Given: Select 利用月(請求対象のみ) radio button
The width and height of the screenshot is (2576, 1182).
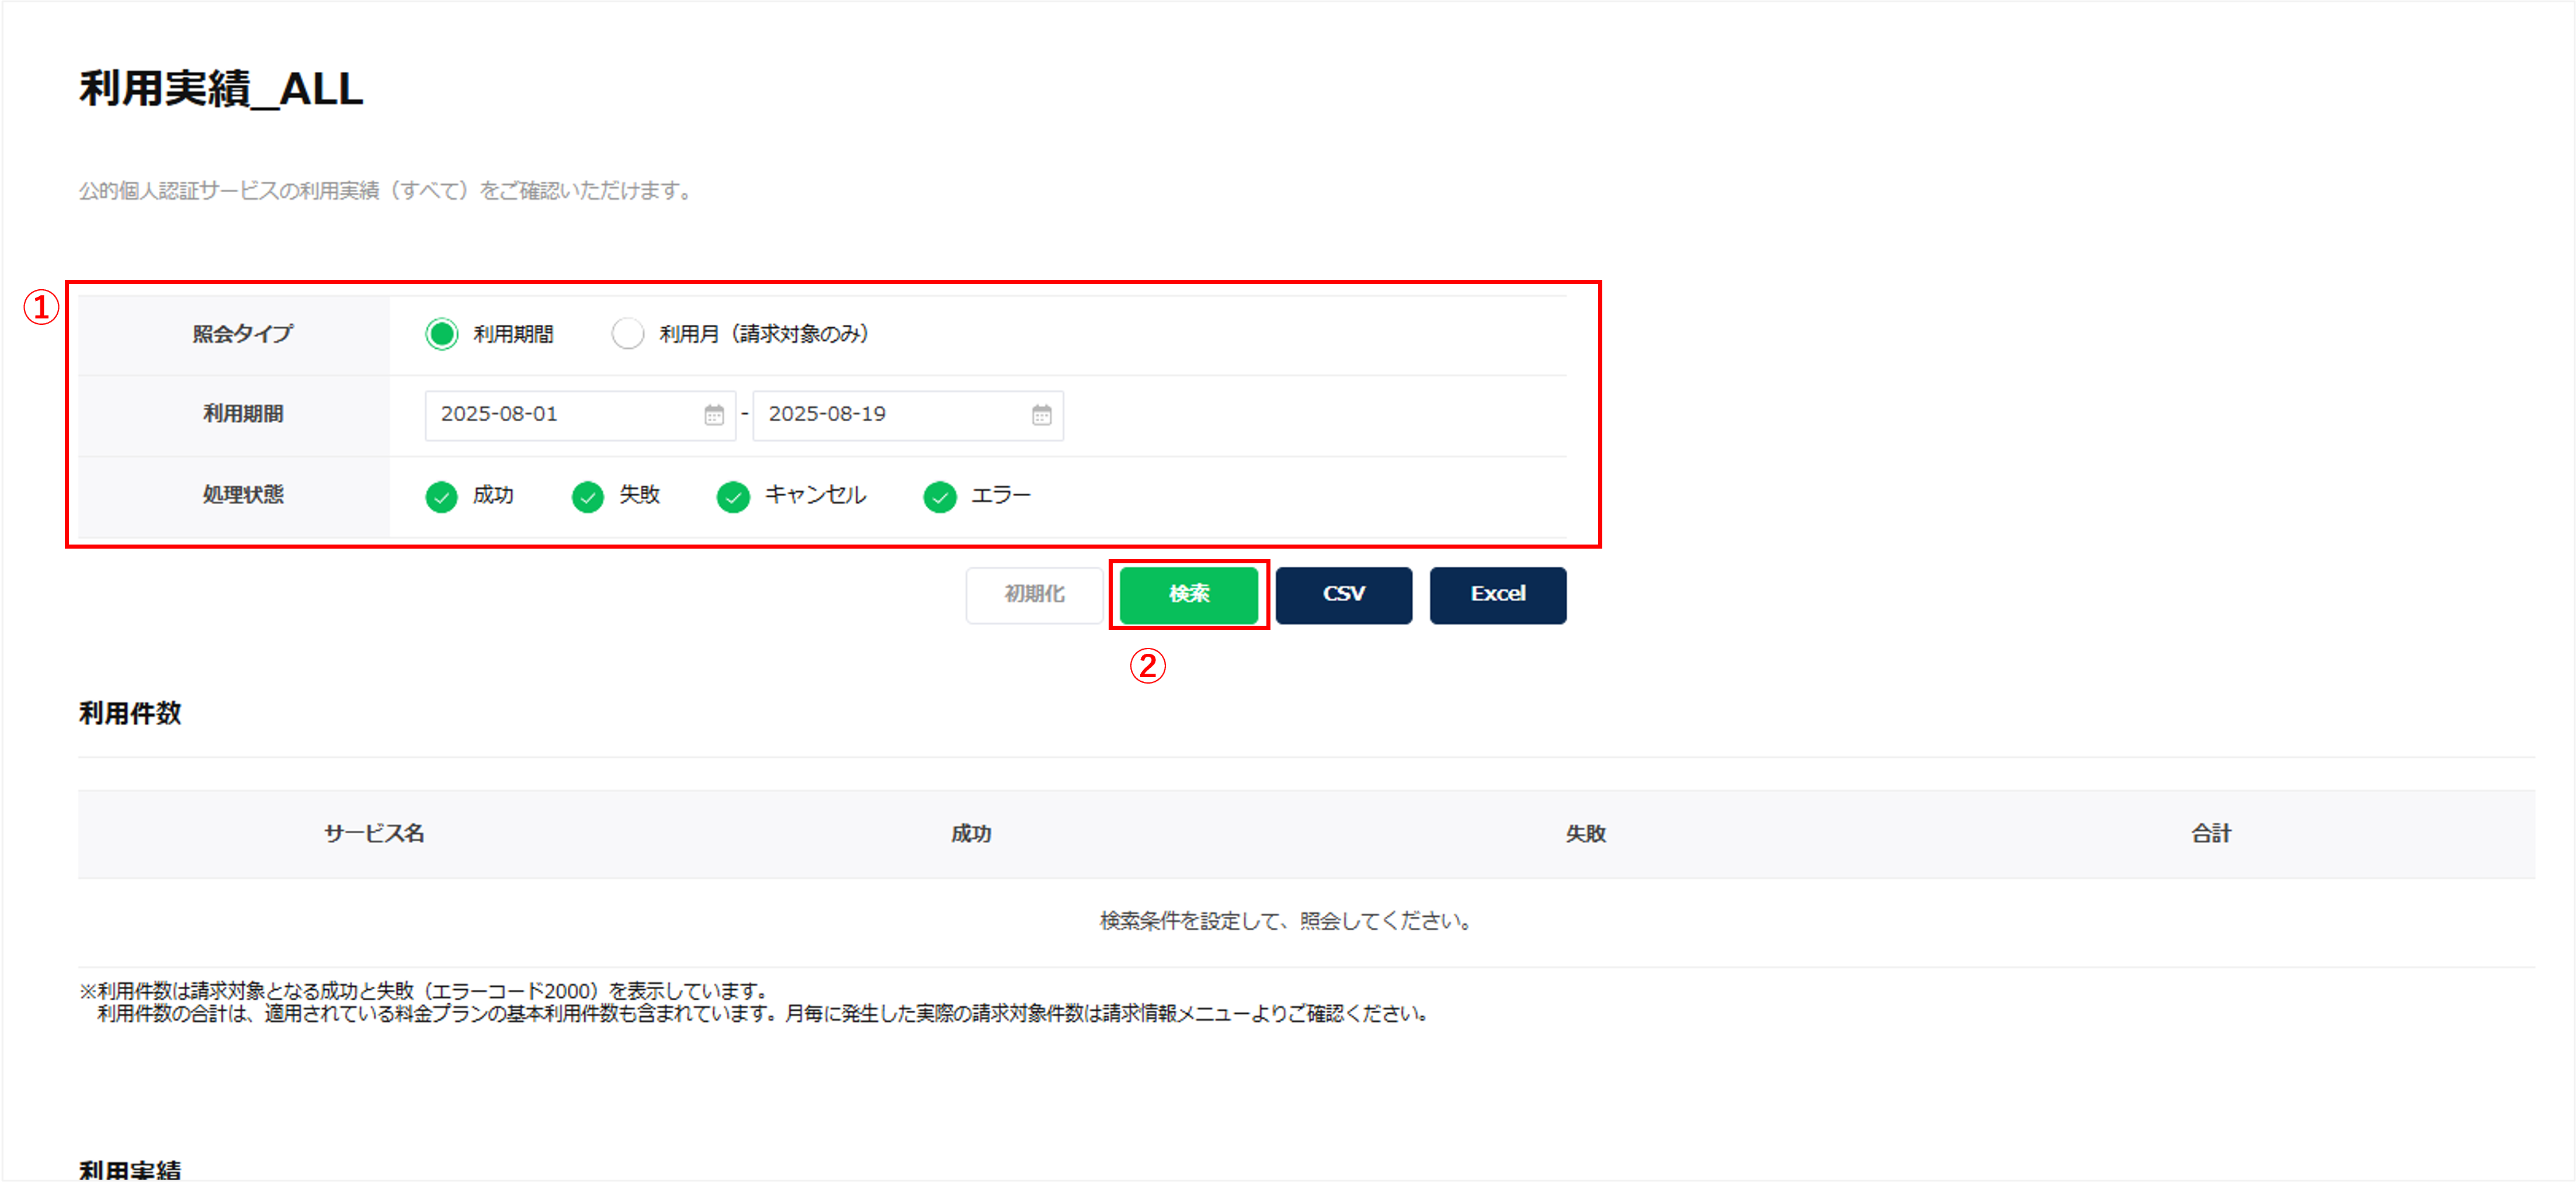Looking at the screenshot, I should pyautogui.click(x=627, y=334).
